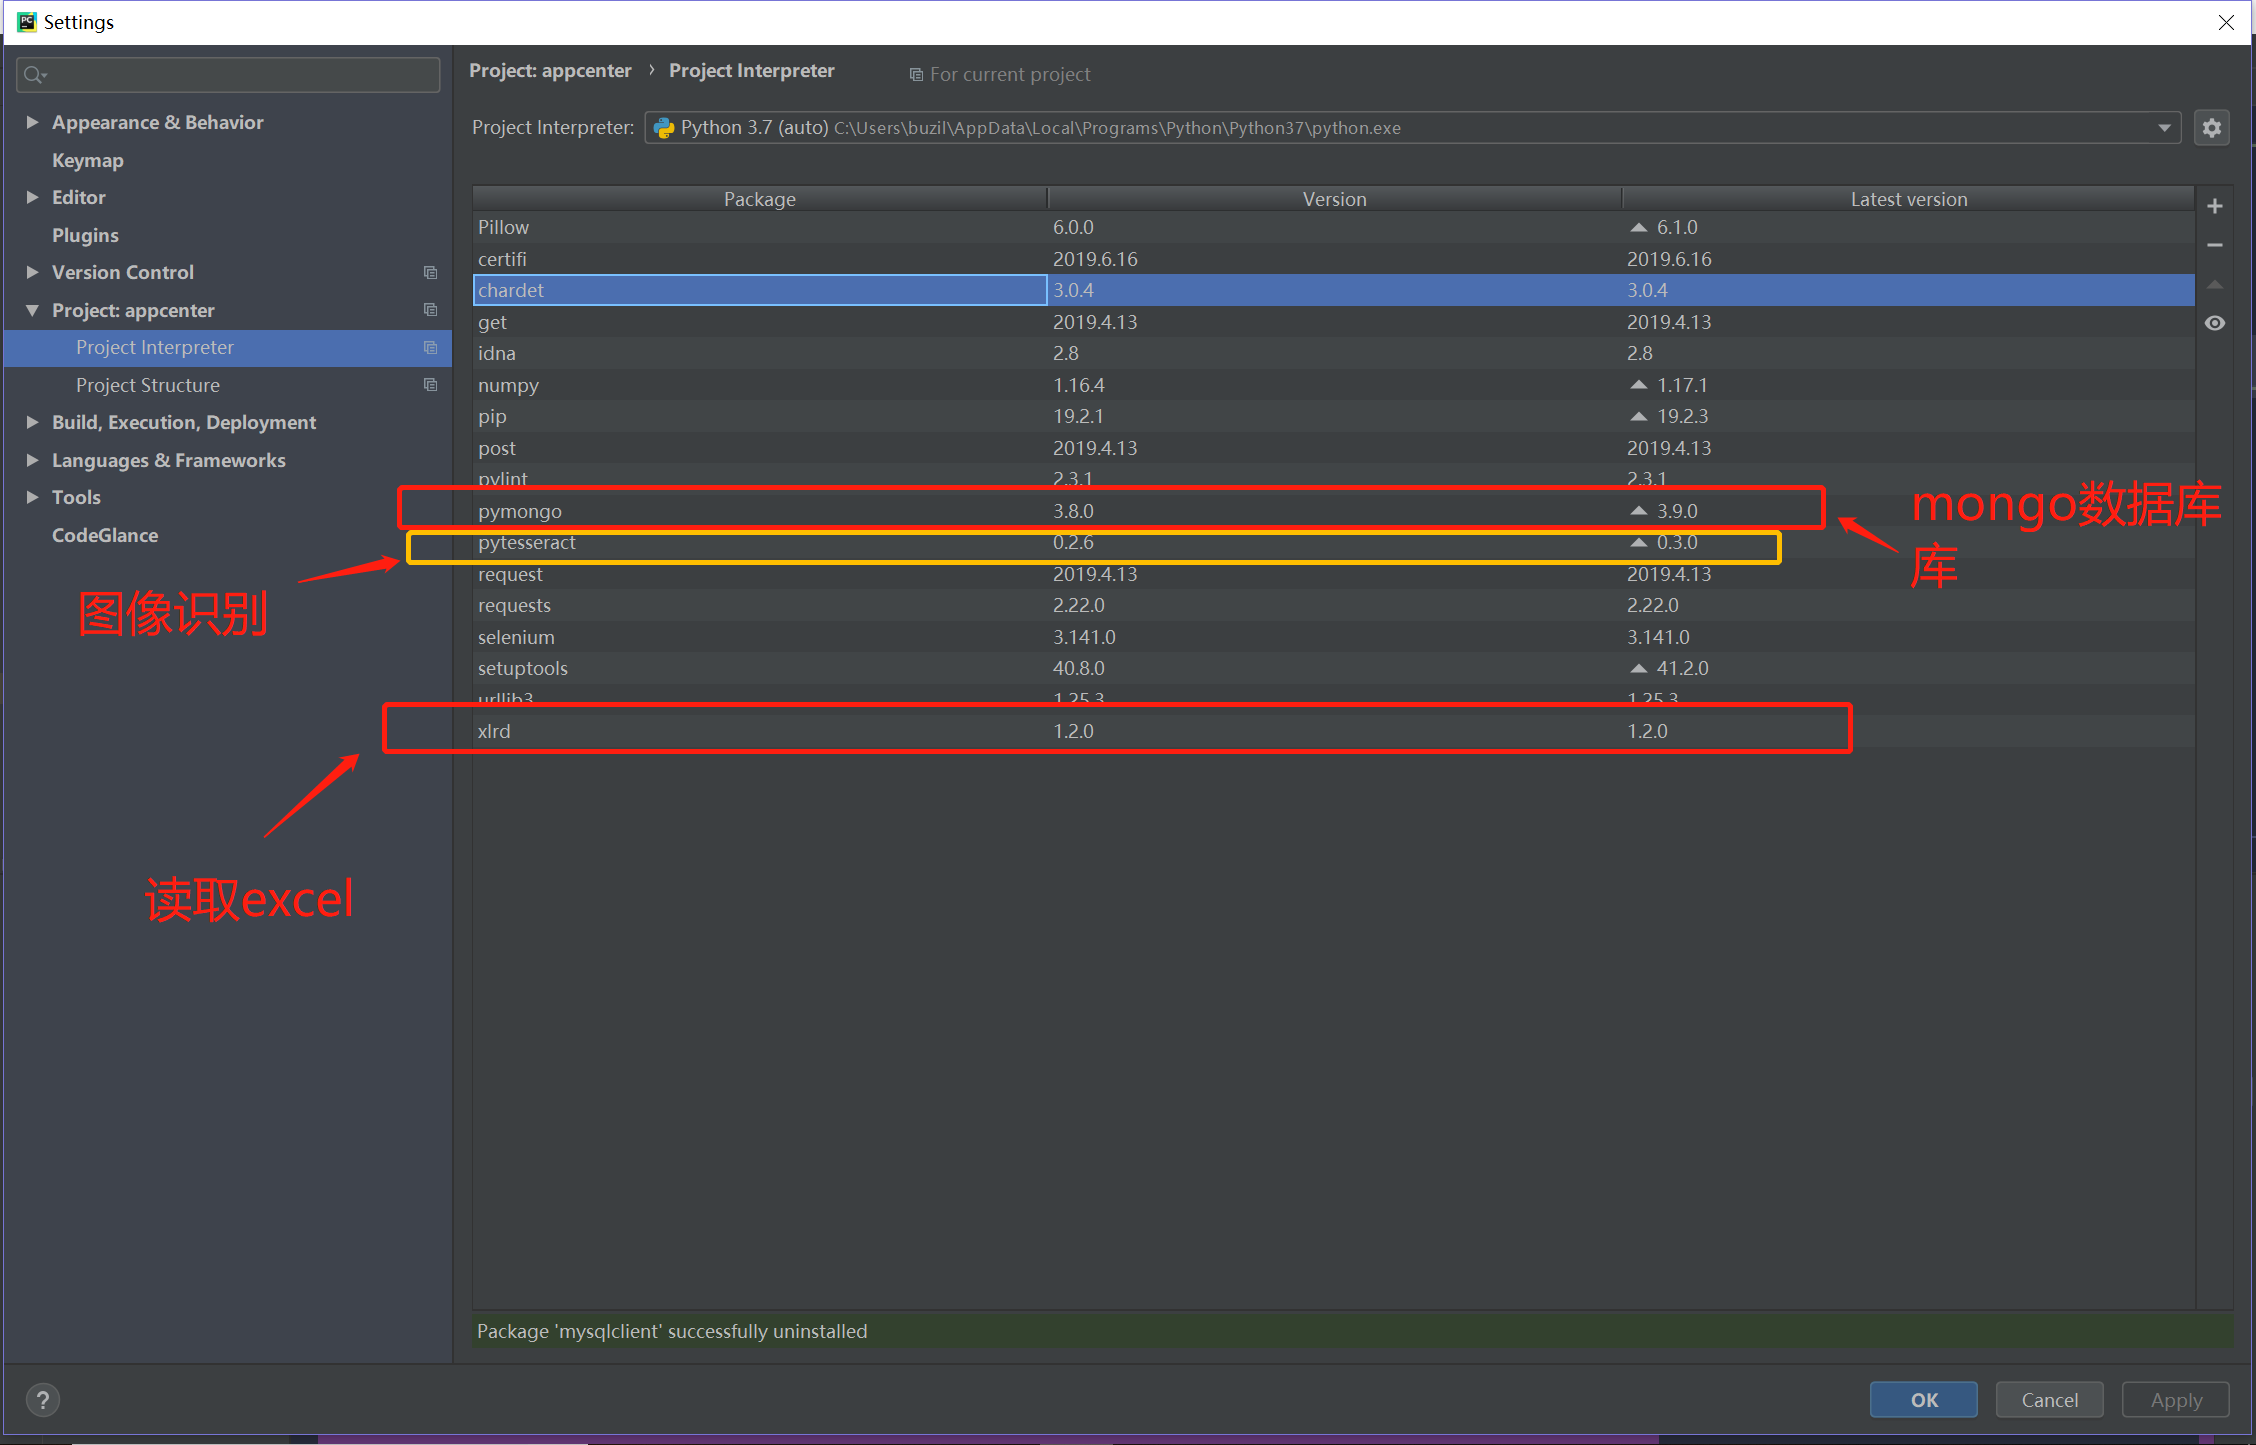Screen dimensions: 2256x1445
Task: Expand Build, Execution, Deployment section
Action: 32,422
